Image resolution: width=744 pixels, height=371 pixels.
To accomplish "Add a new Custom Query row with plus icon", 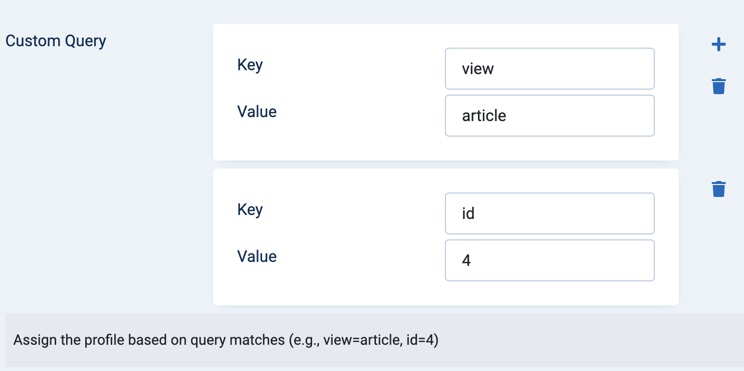I will tap(718, 45).
